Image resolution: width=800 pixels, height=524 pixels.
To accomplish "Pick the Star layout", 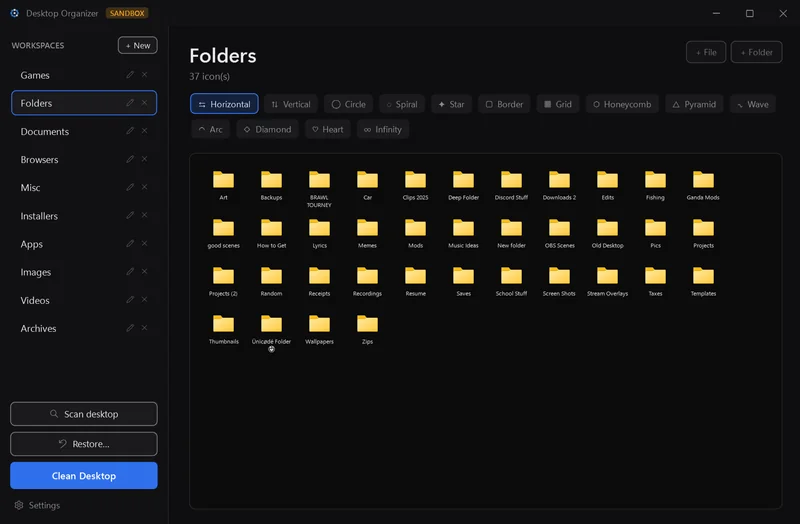I will coord(452,104).
